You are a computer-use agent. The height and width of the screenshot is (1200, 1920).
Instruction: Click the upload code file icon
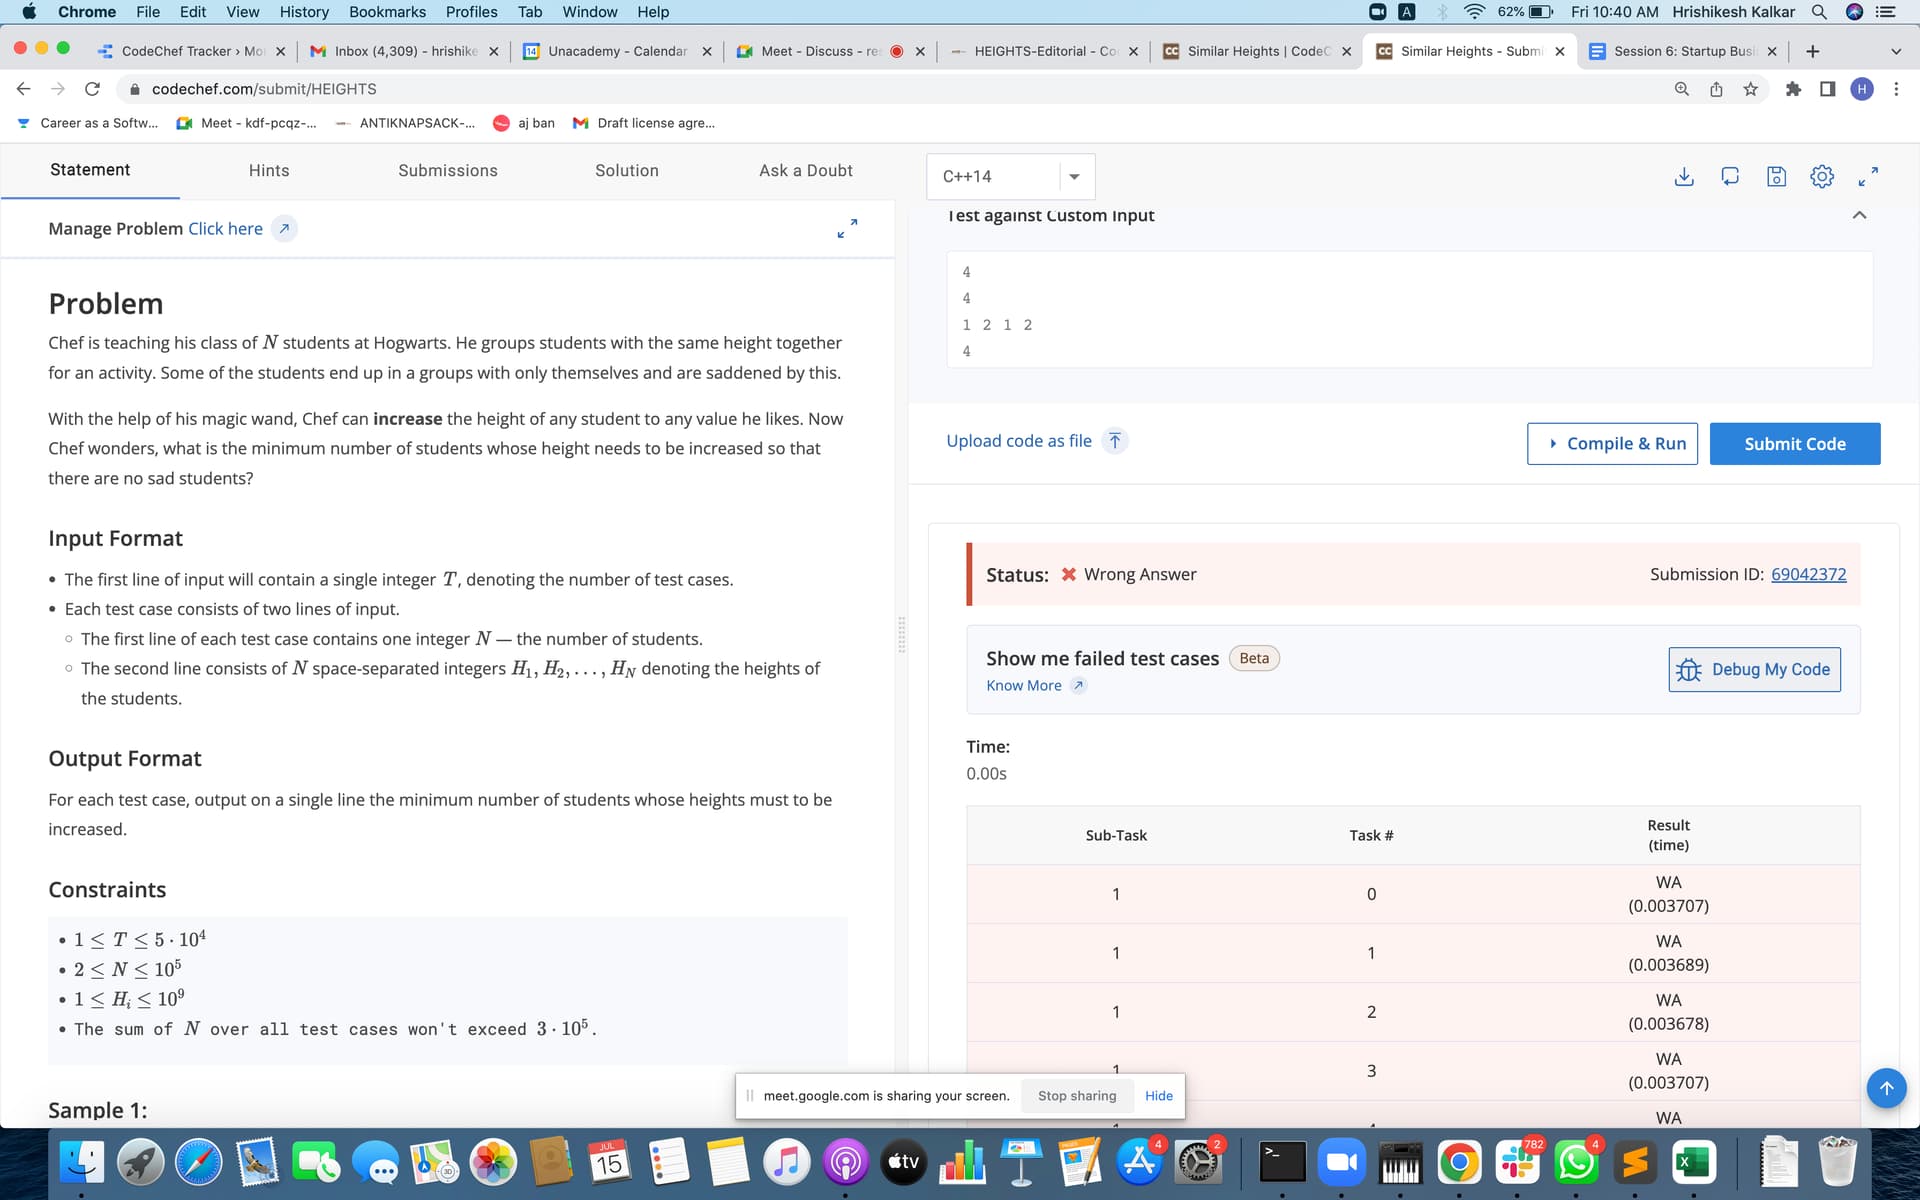pos(1115,441)
